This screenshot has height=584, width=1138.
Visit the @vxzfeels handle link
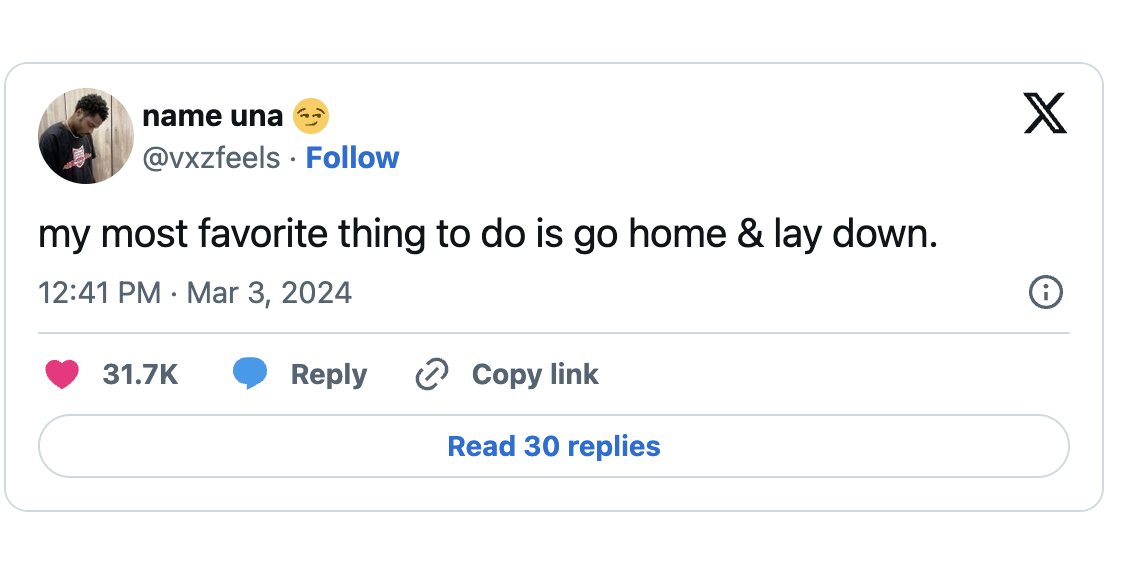(x=212, y=158)
